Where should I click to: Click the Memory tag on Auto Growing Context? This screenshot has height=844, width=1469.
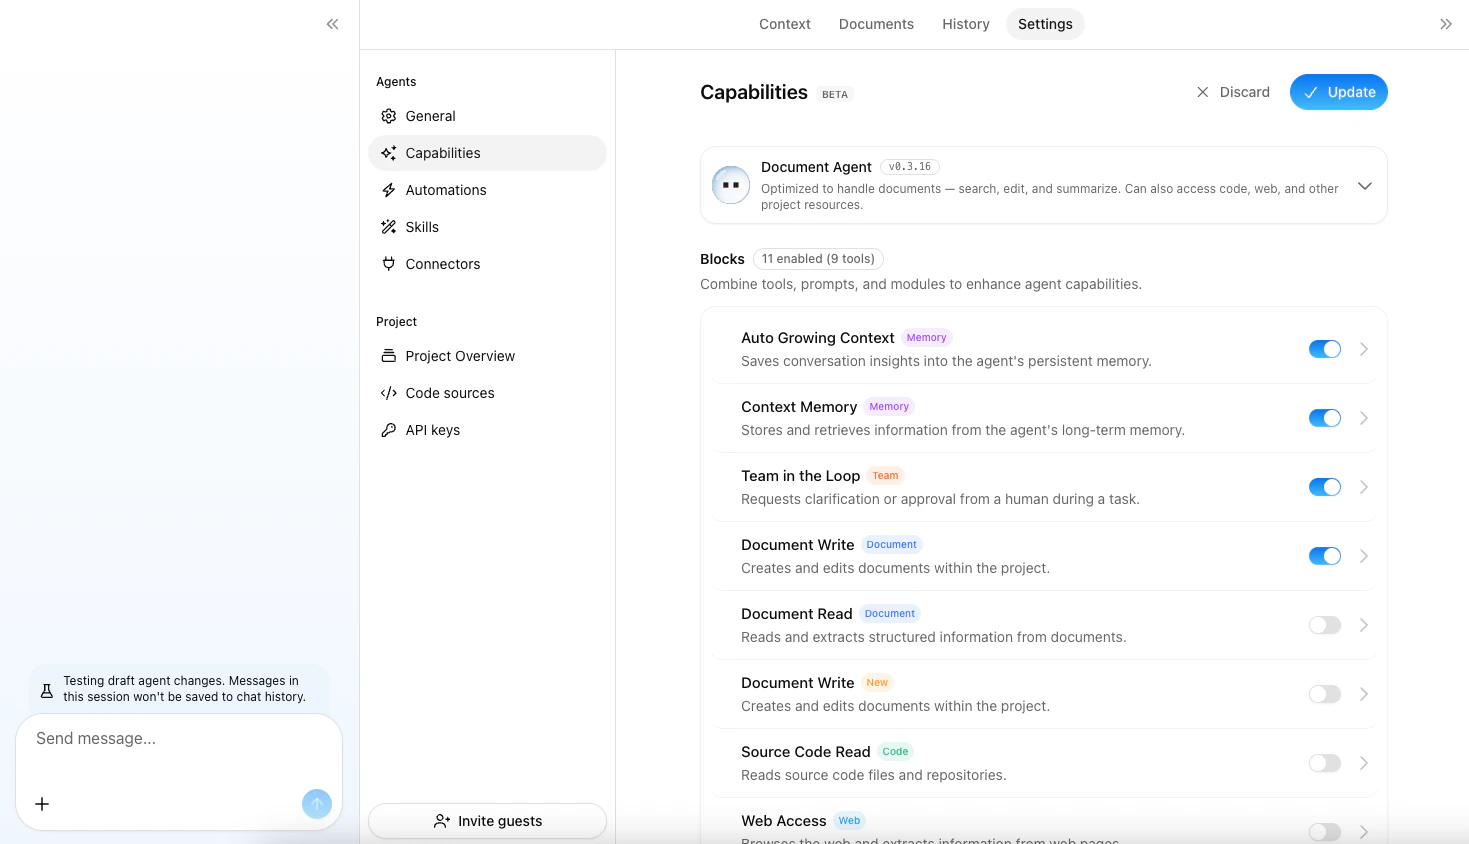point(926,338)
